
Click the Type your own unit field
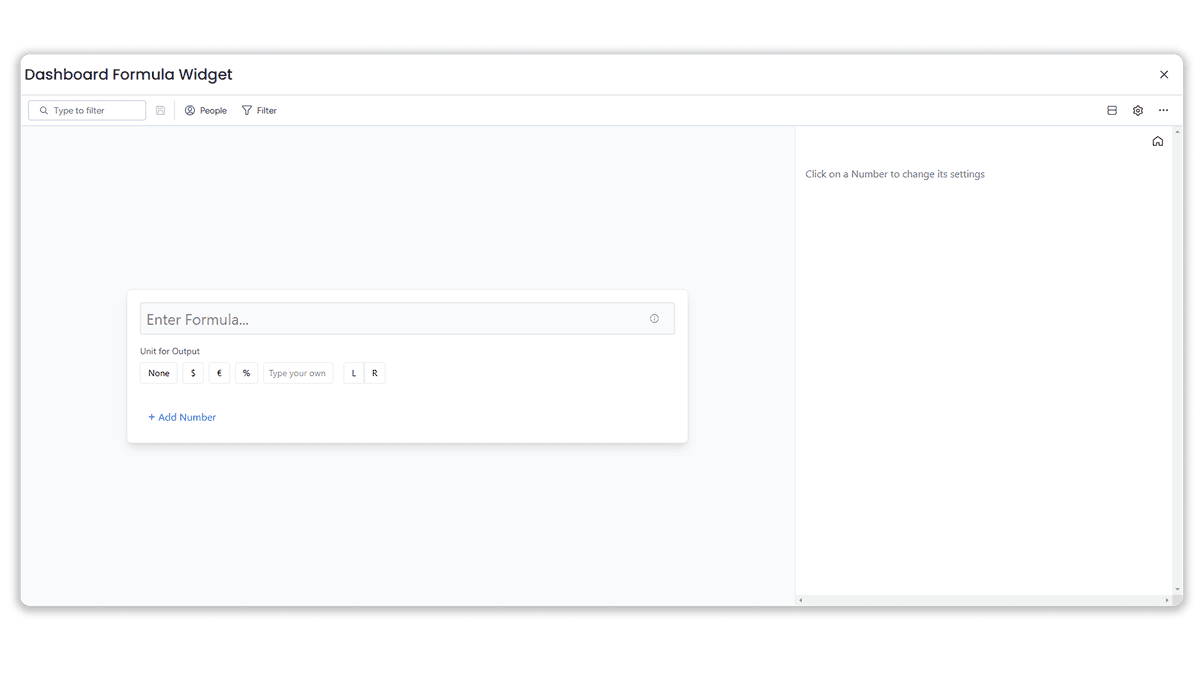click(298, 373)
